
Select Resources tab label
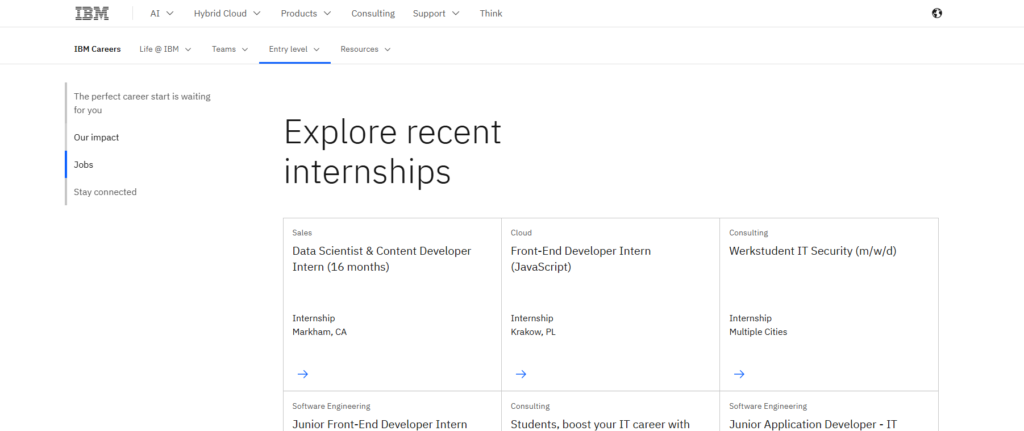click(x=359, y=49)
